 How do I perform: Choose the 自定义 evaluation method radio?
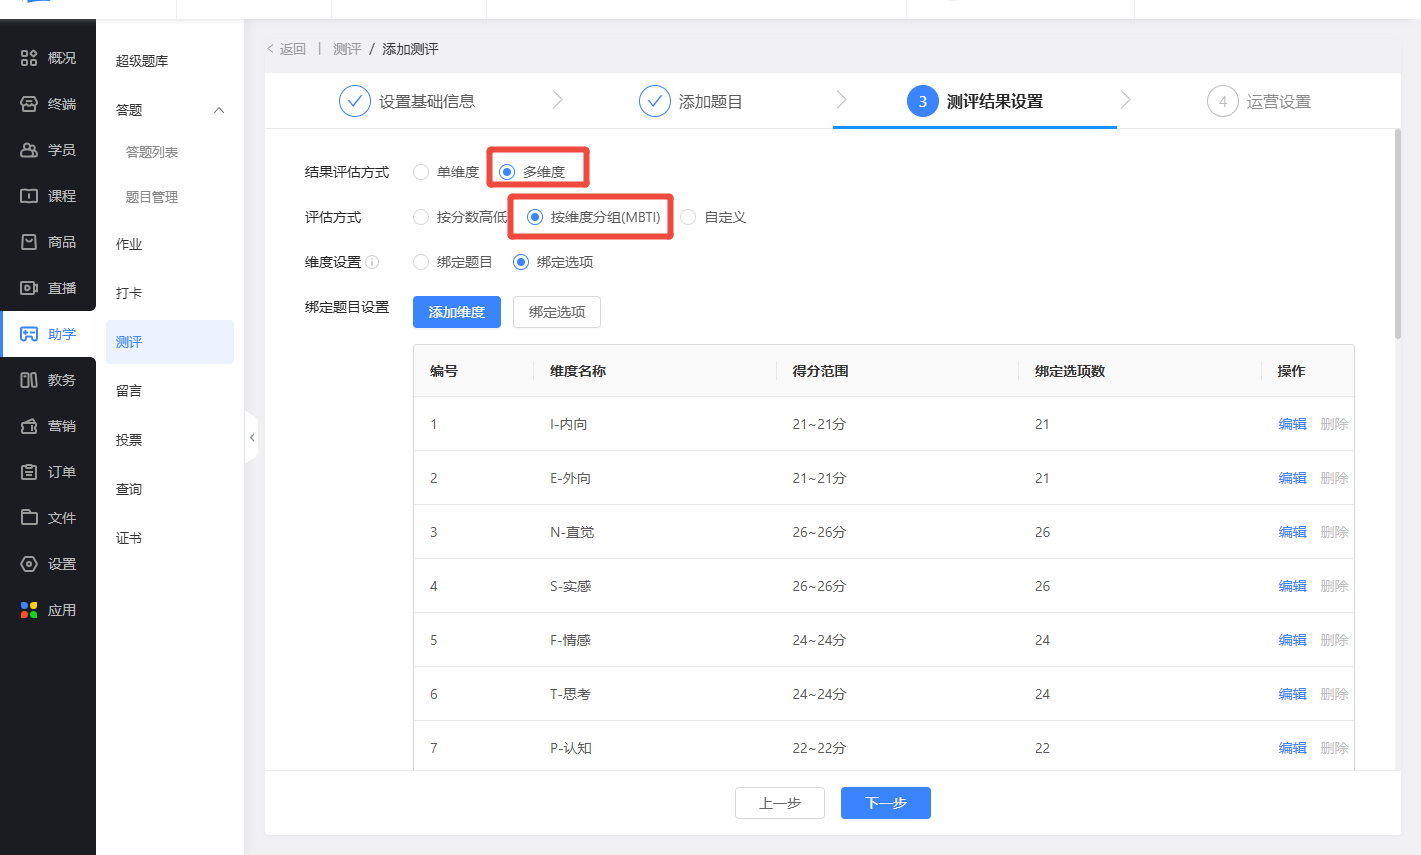click(x=688, y=217)
